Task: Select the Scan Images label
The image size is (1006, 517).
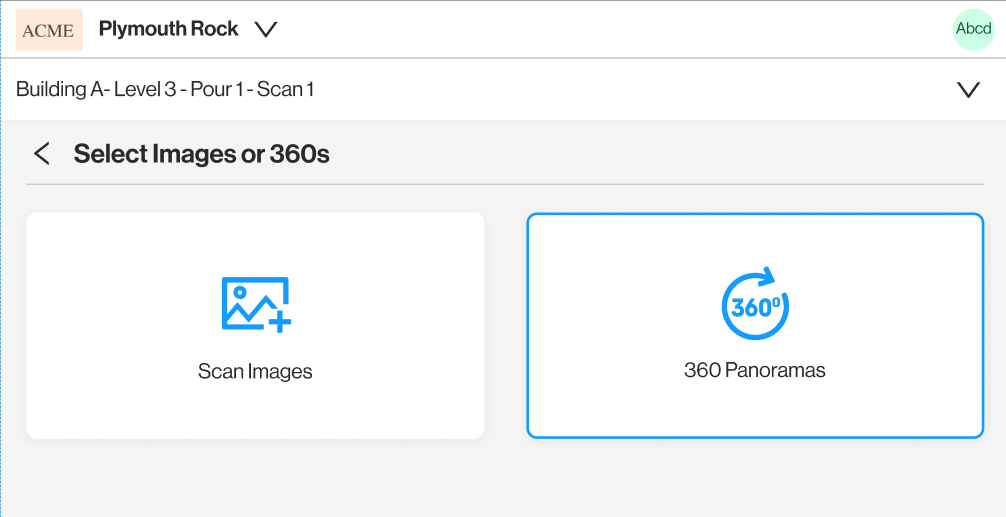Action: pos(255,371)
